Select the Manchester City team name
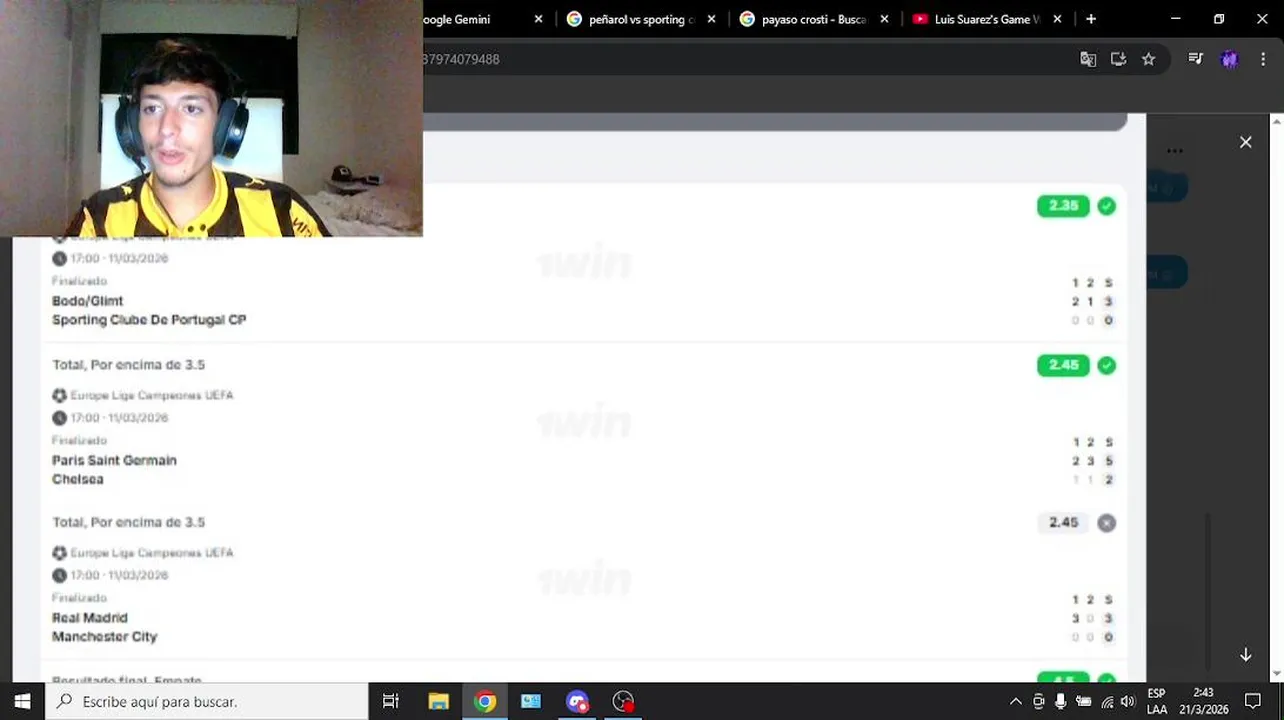The image size is (1284, 720). pyautogui.click(x=105, y=637)
